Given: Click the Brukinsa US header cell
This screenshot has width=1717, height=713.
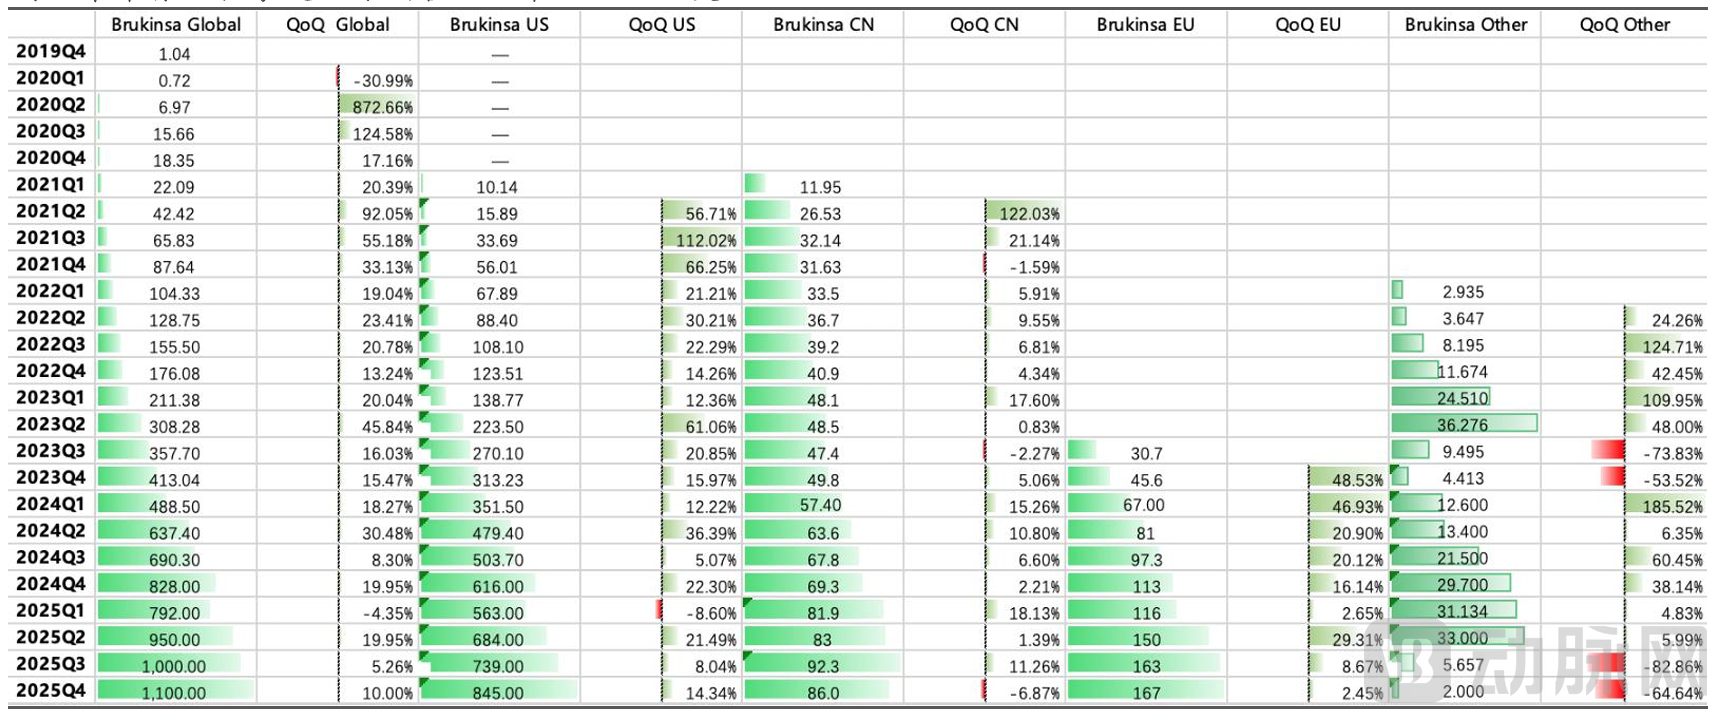Looking at the screenshot, I should (499, 25).
